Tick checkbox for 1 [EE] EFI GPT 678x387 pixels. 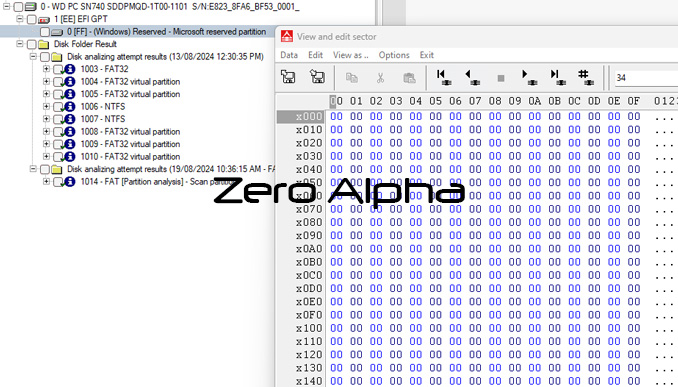point(31,19)
